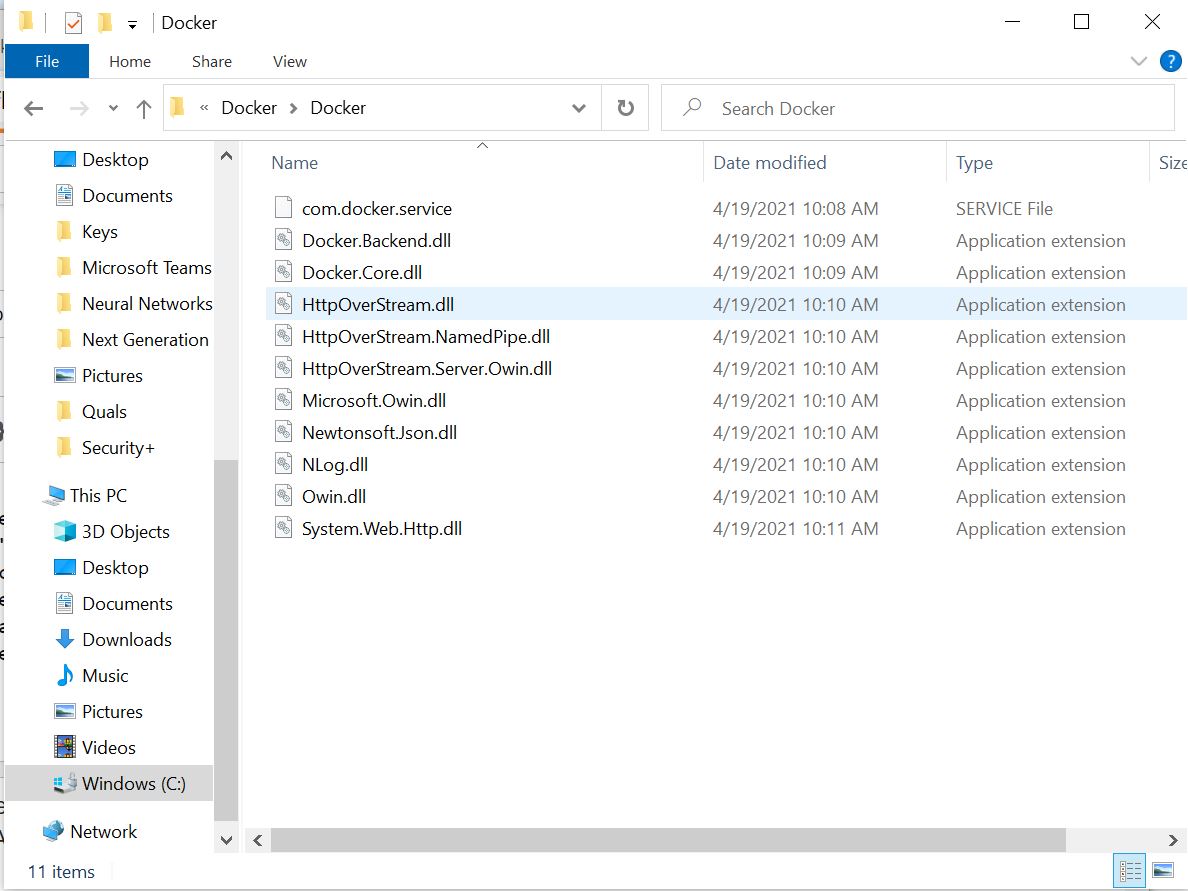Viewport: 1188px width, 891px height.
Task: Select the Newtonsoft.Json.dll file icon
Action: click(283, 432)
